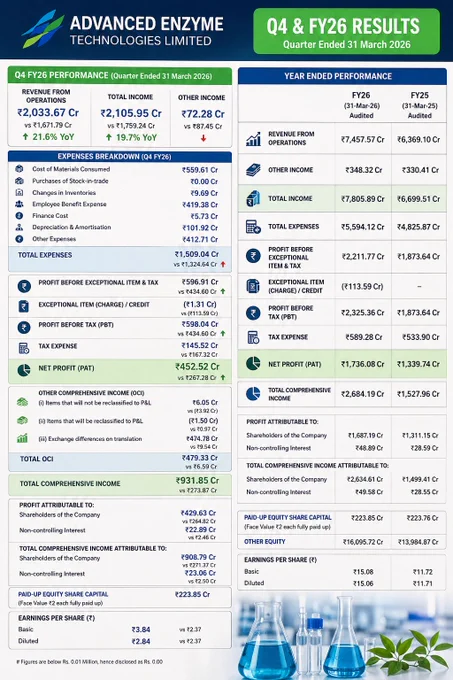Click green up arrow next to 21.6% YoY
Viewport: 453px width, 680px height.
[x=25, y=137]
